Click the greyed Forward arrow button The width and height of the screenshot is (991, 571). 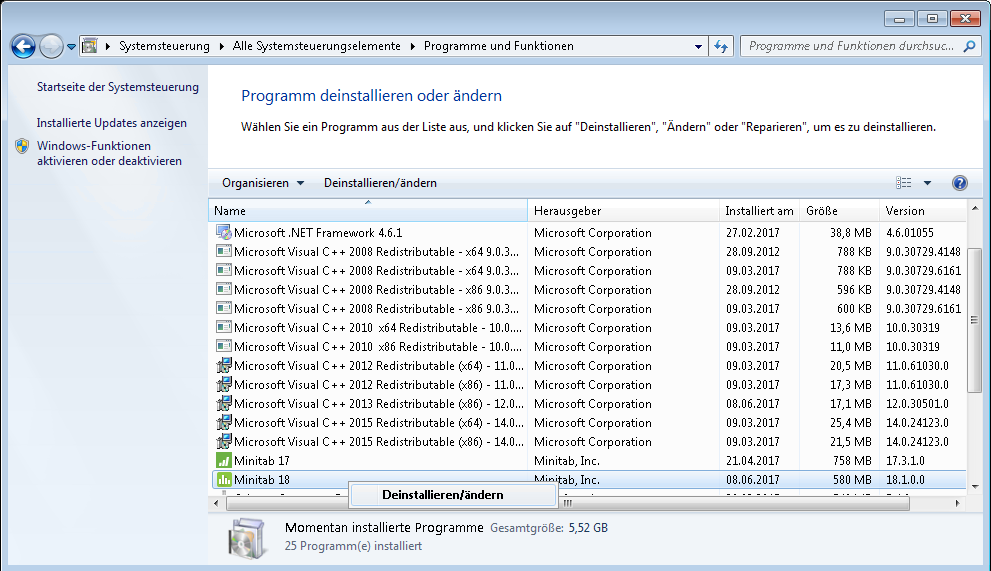tap(51, 46)
